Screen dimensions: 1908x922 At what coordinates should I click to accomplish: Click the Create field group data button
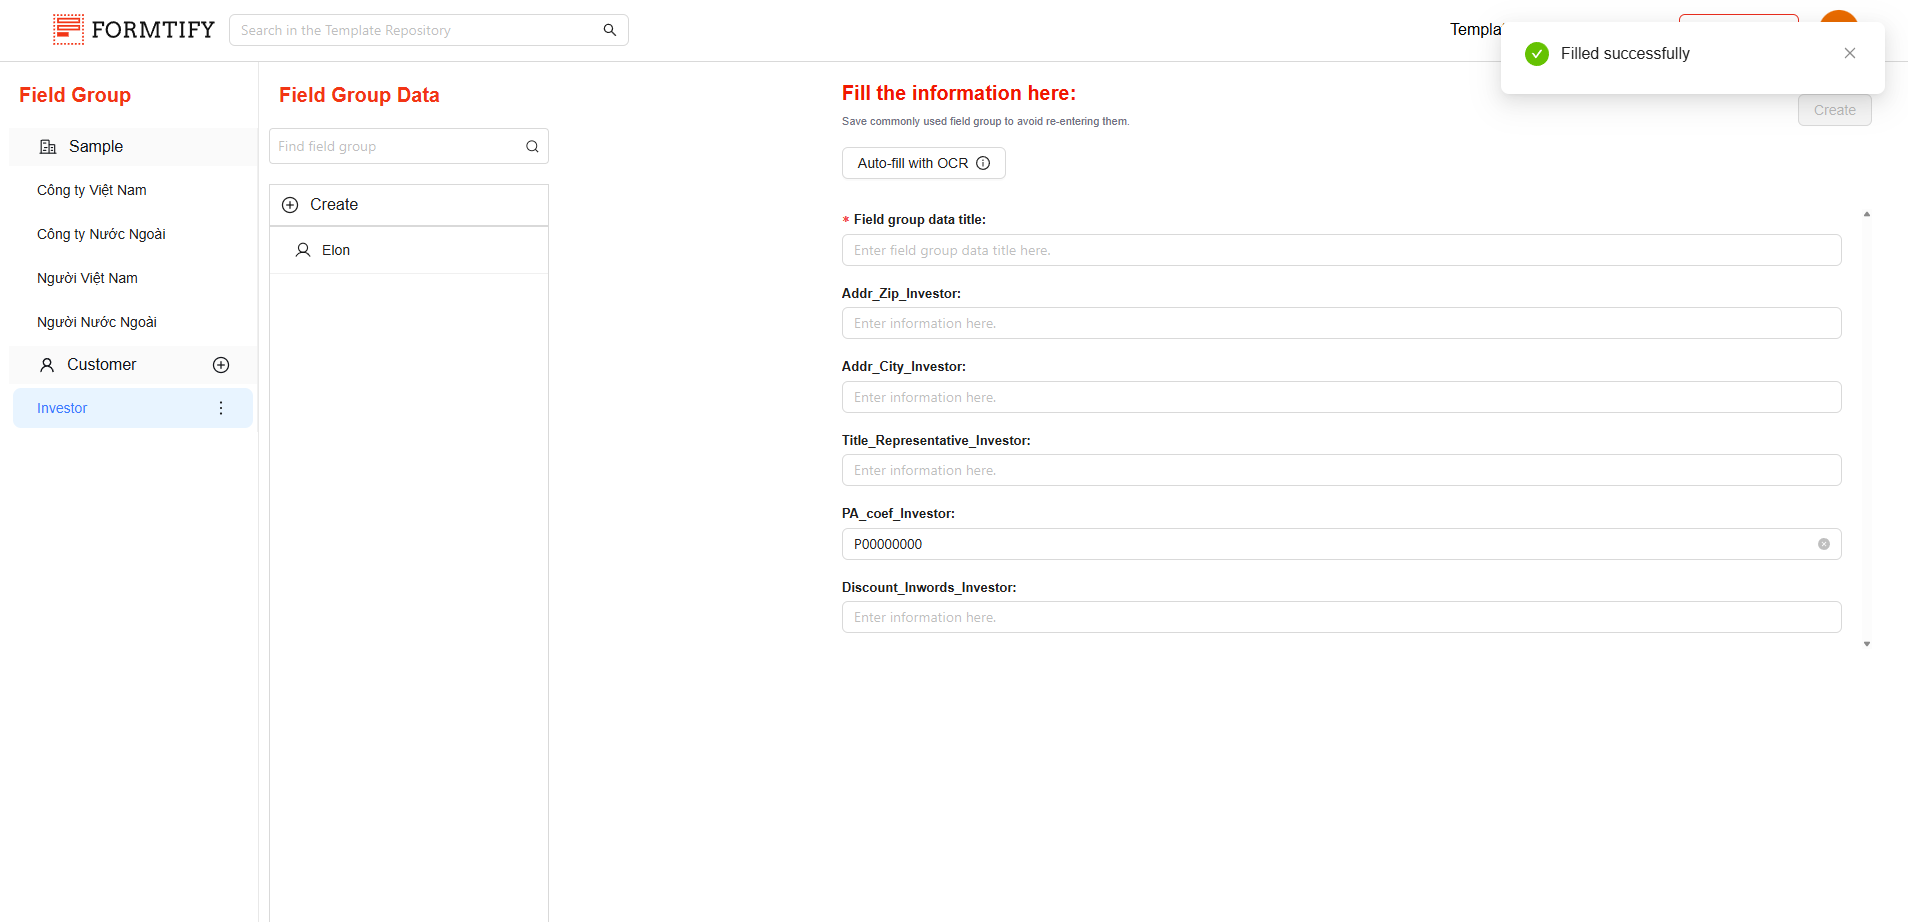tap(334, 205)
